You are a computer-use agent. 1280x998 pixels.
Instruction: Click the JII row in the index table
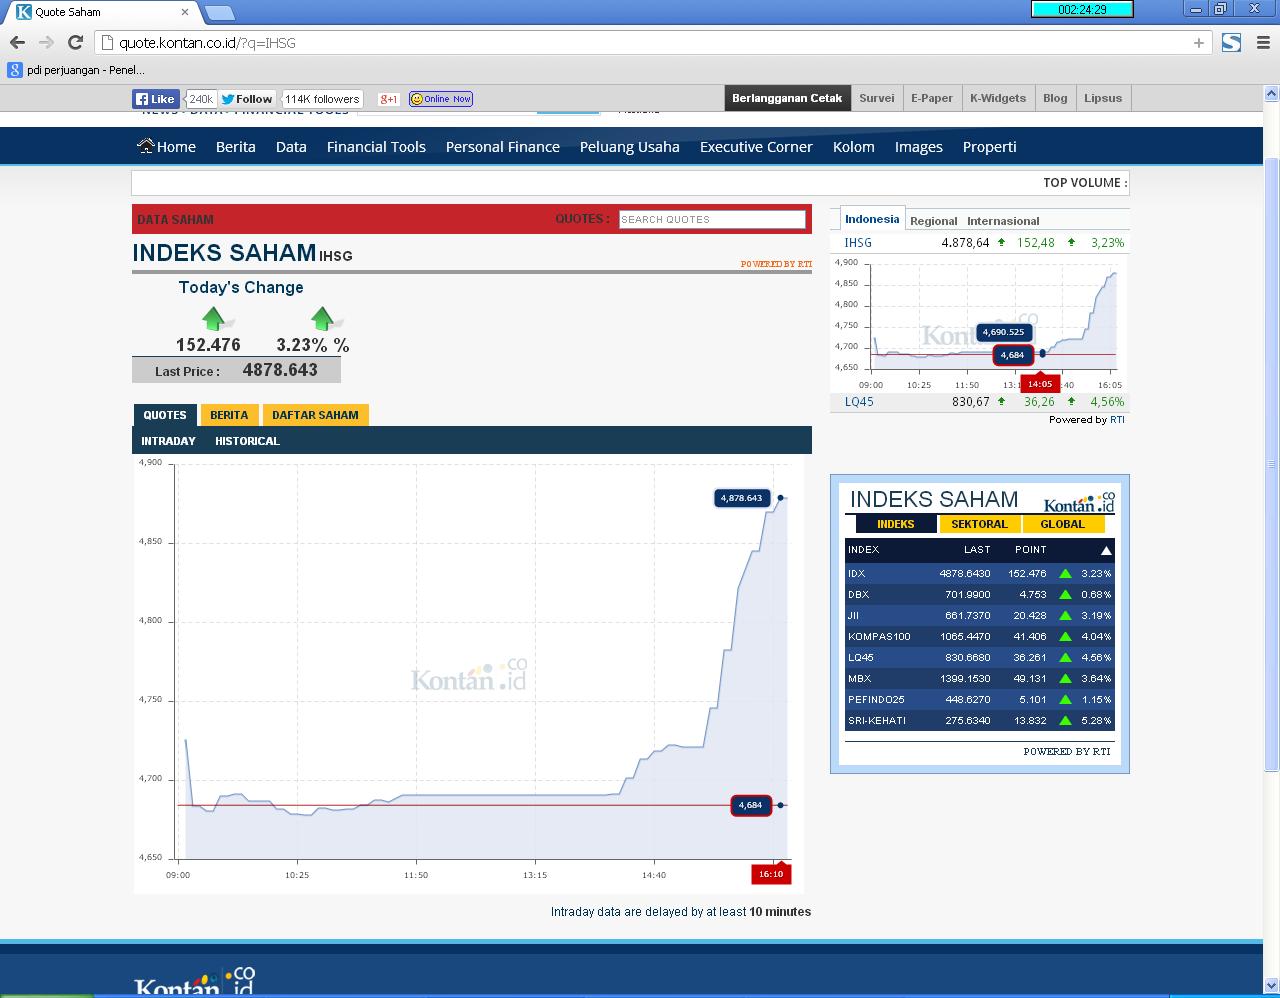click(979, 615)
